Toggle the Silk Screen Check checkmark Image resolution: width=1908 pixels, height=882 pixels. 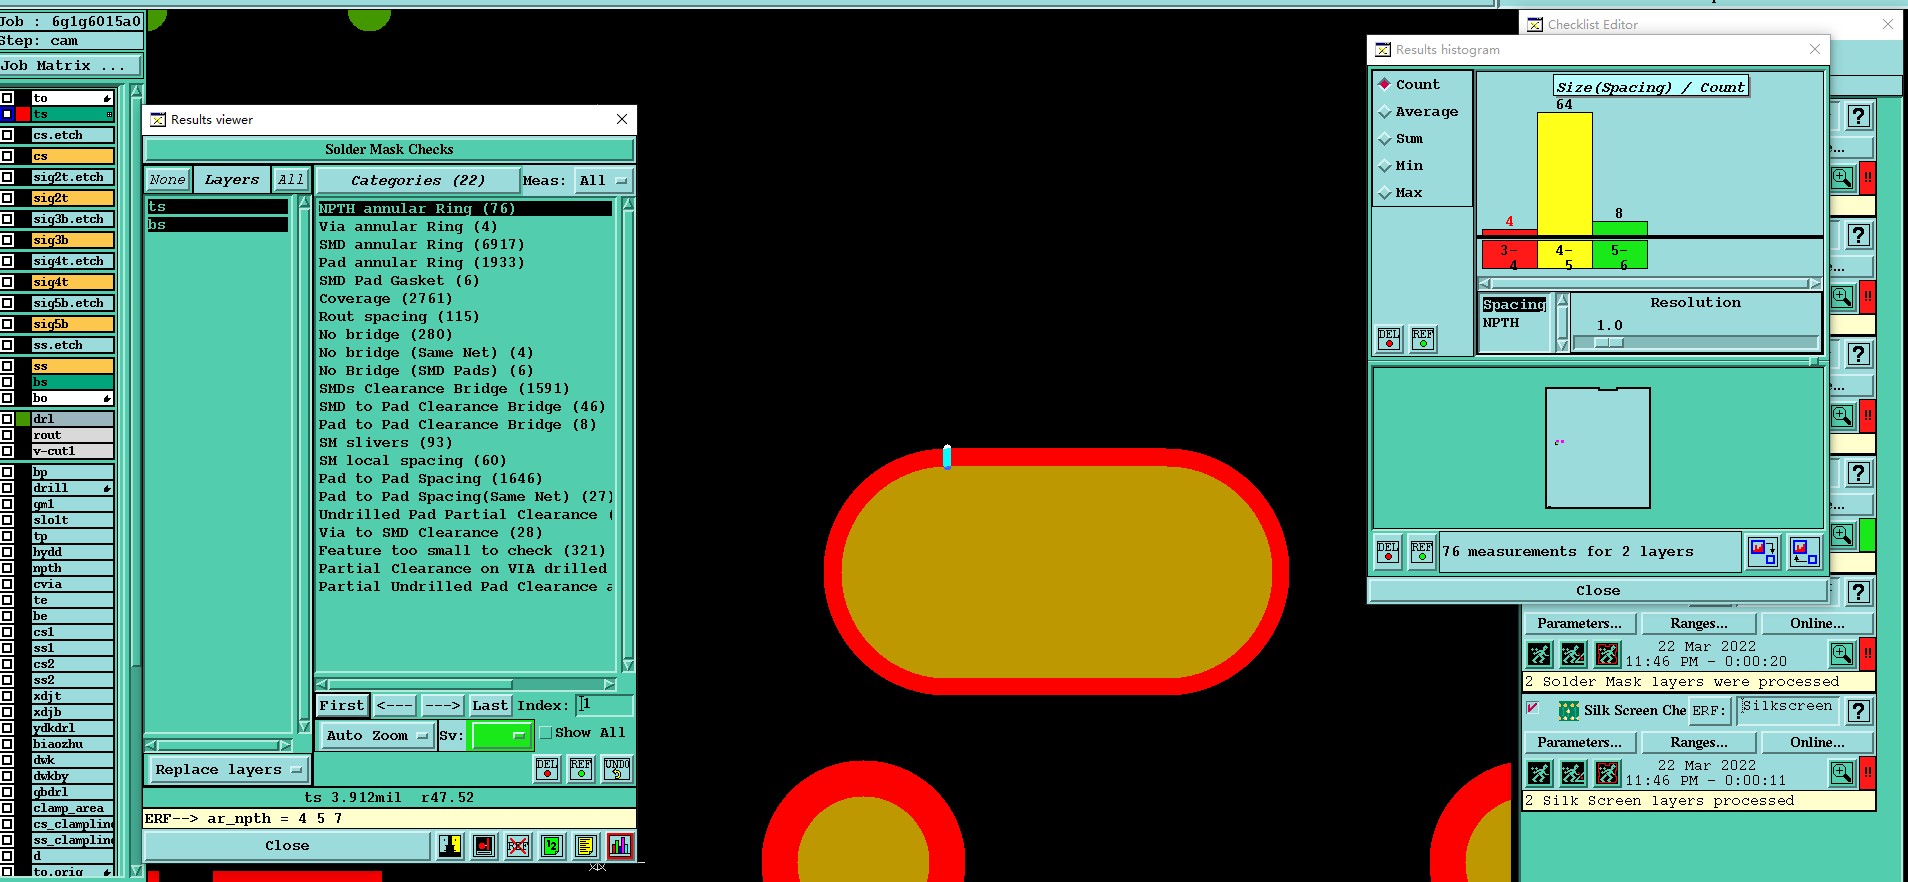(1532, 708)
